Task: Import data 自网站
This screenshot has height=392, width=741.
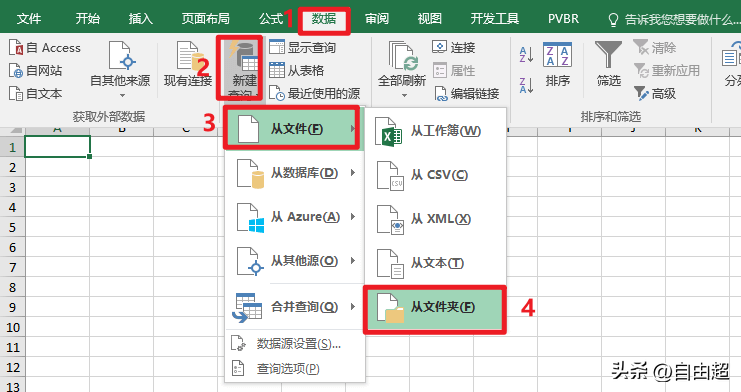Action: (x=35, y=70)
